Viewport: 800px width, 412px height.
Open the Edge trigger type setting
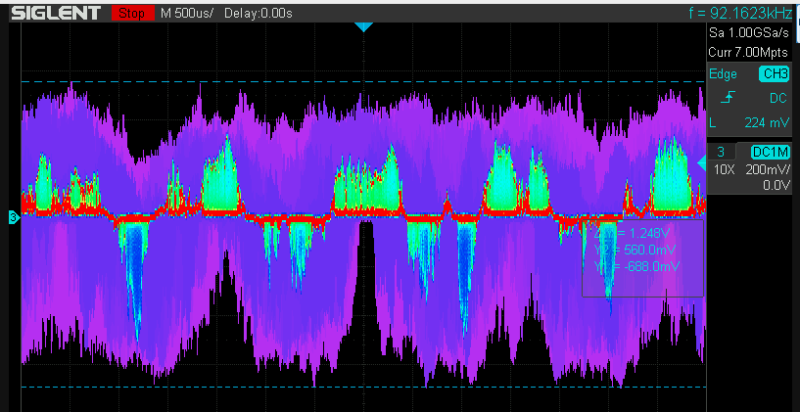point(724,74)
